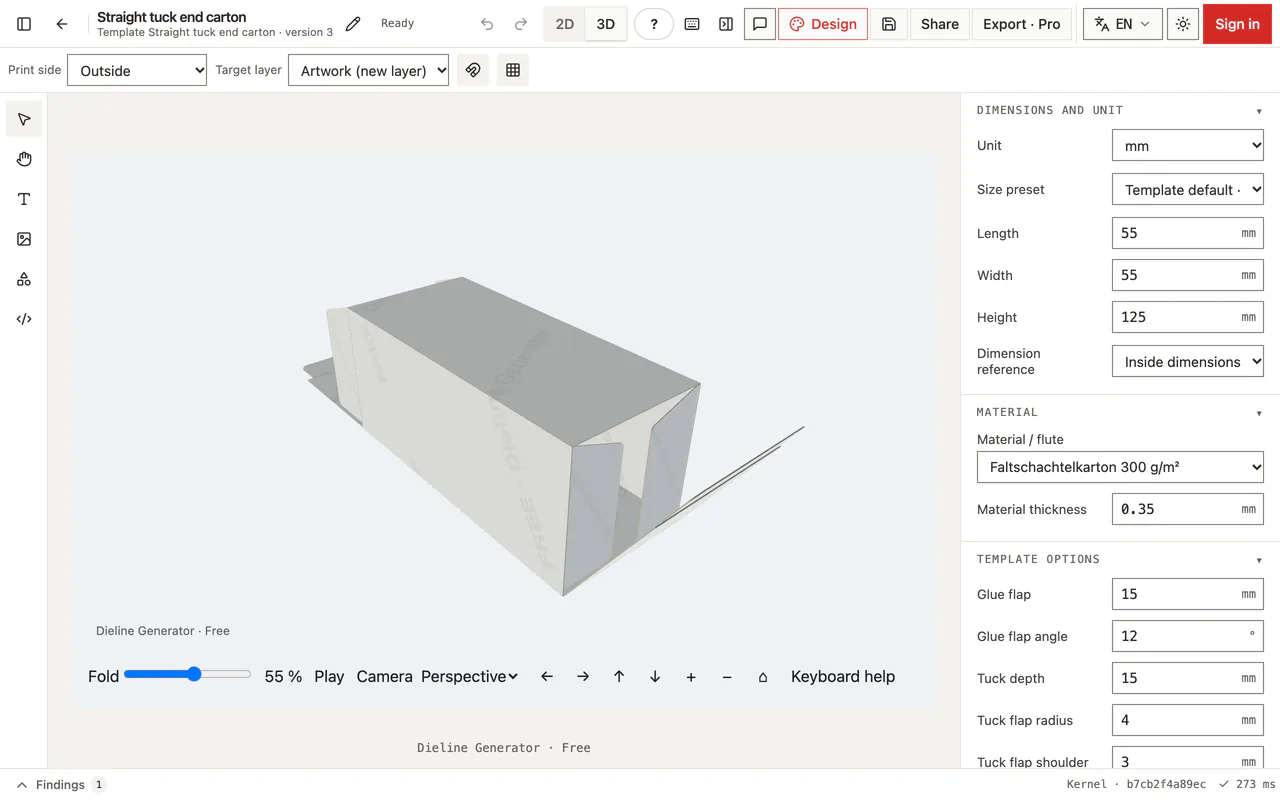Redo the last action
Image resolution: width=1280 pixels, height=800 pixels.
tap(521, 24)
